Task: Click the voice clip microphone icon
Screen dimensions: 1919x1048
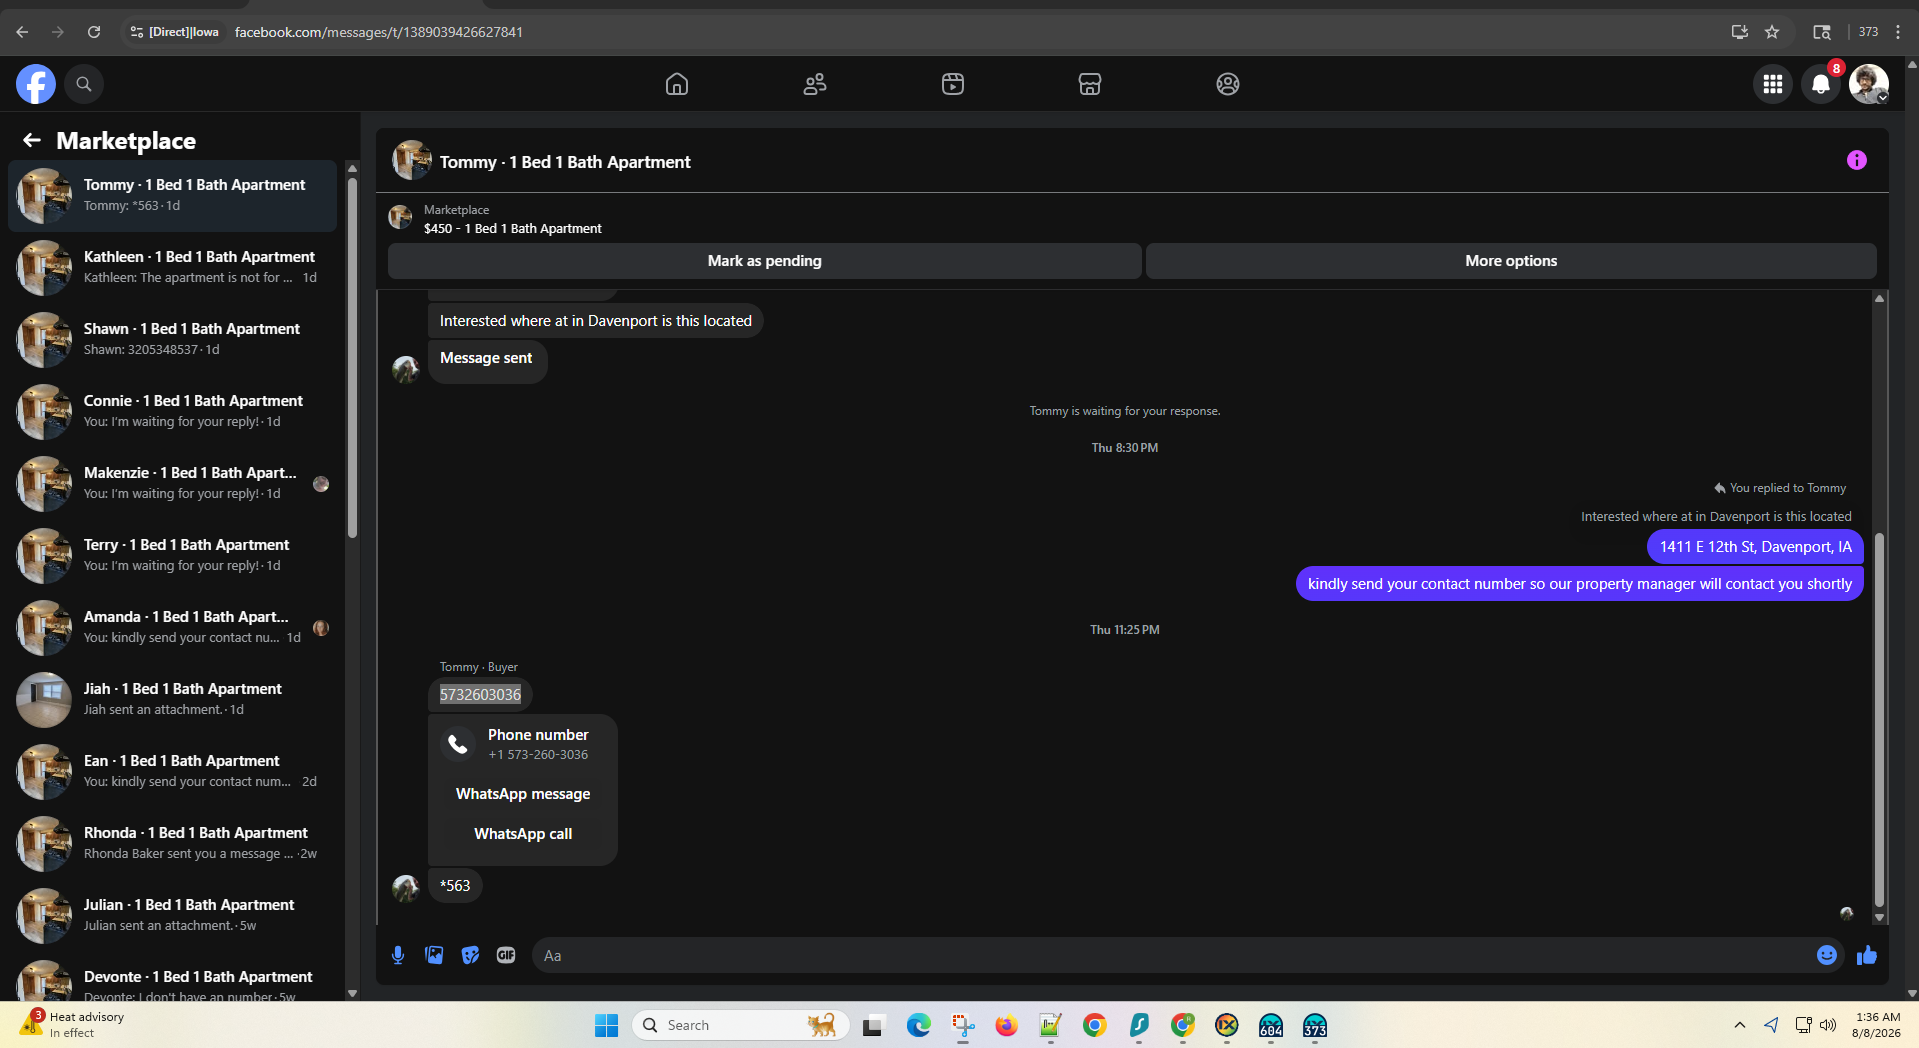Action: pos(398,955)
